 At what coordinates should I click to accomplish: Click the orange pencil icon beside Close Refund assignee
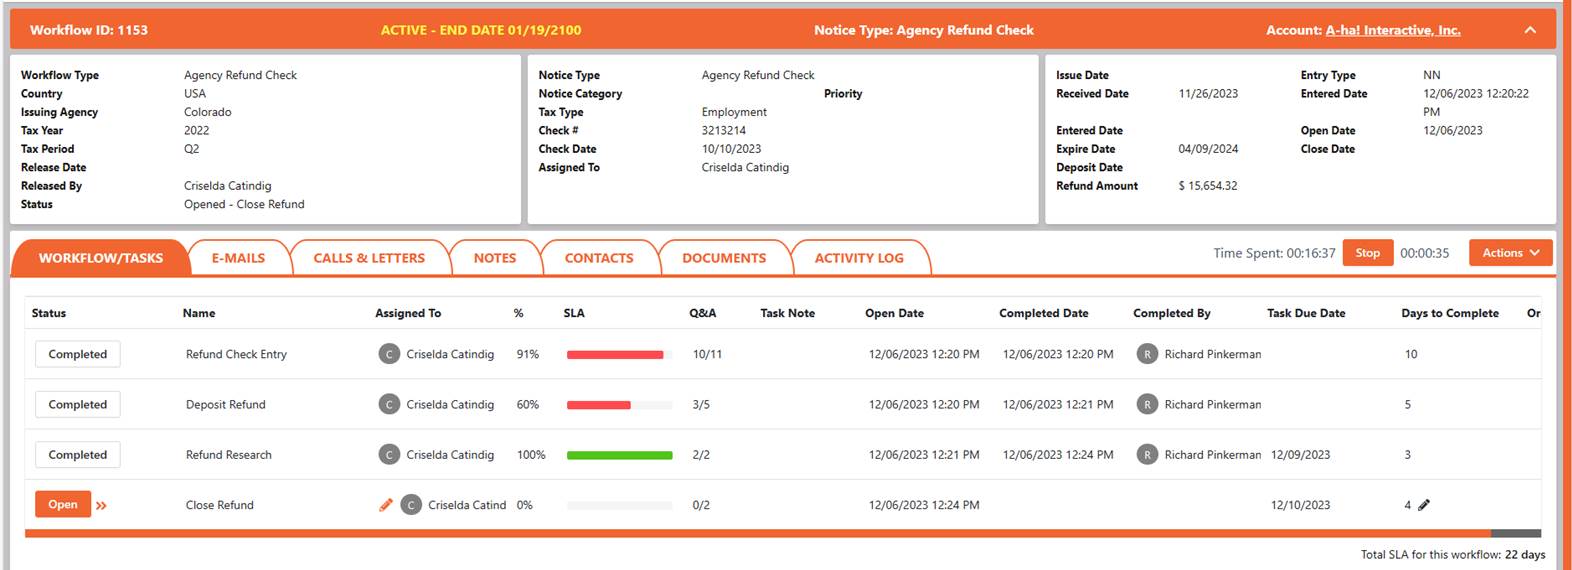[x=386, y=505]
